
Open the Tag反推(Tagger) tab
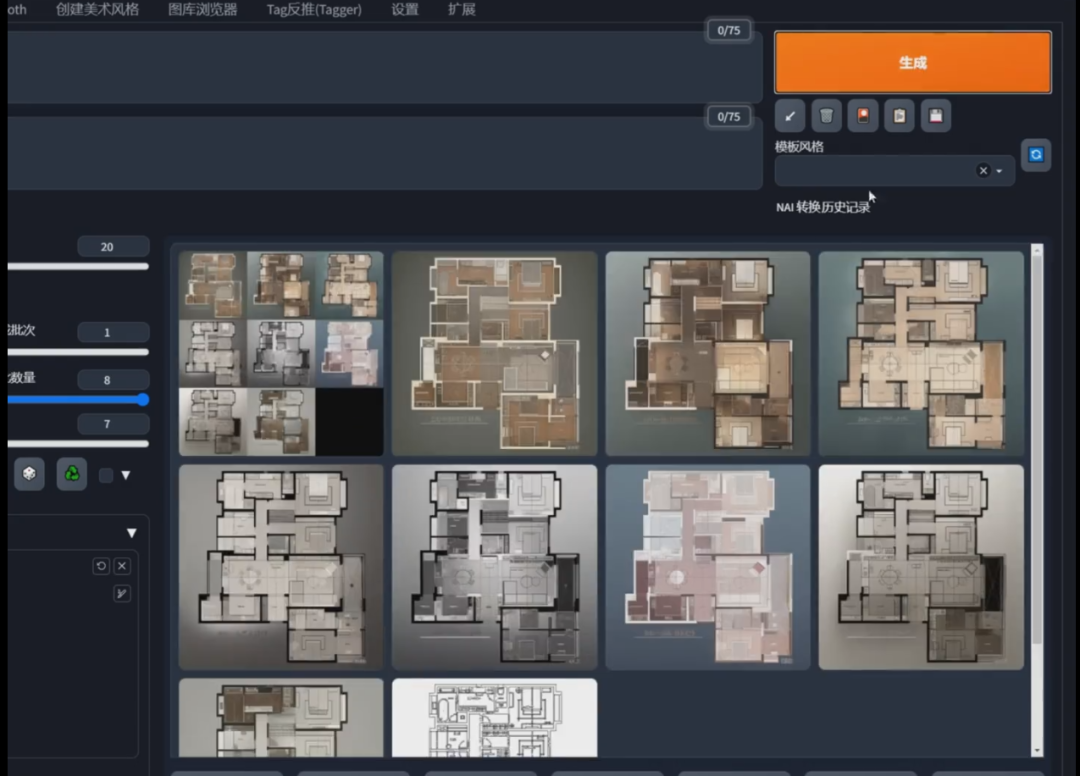click(314, 10)
